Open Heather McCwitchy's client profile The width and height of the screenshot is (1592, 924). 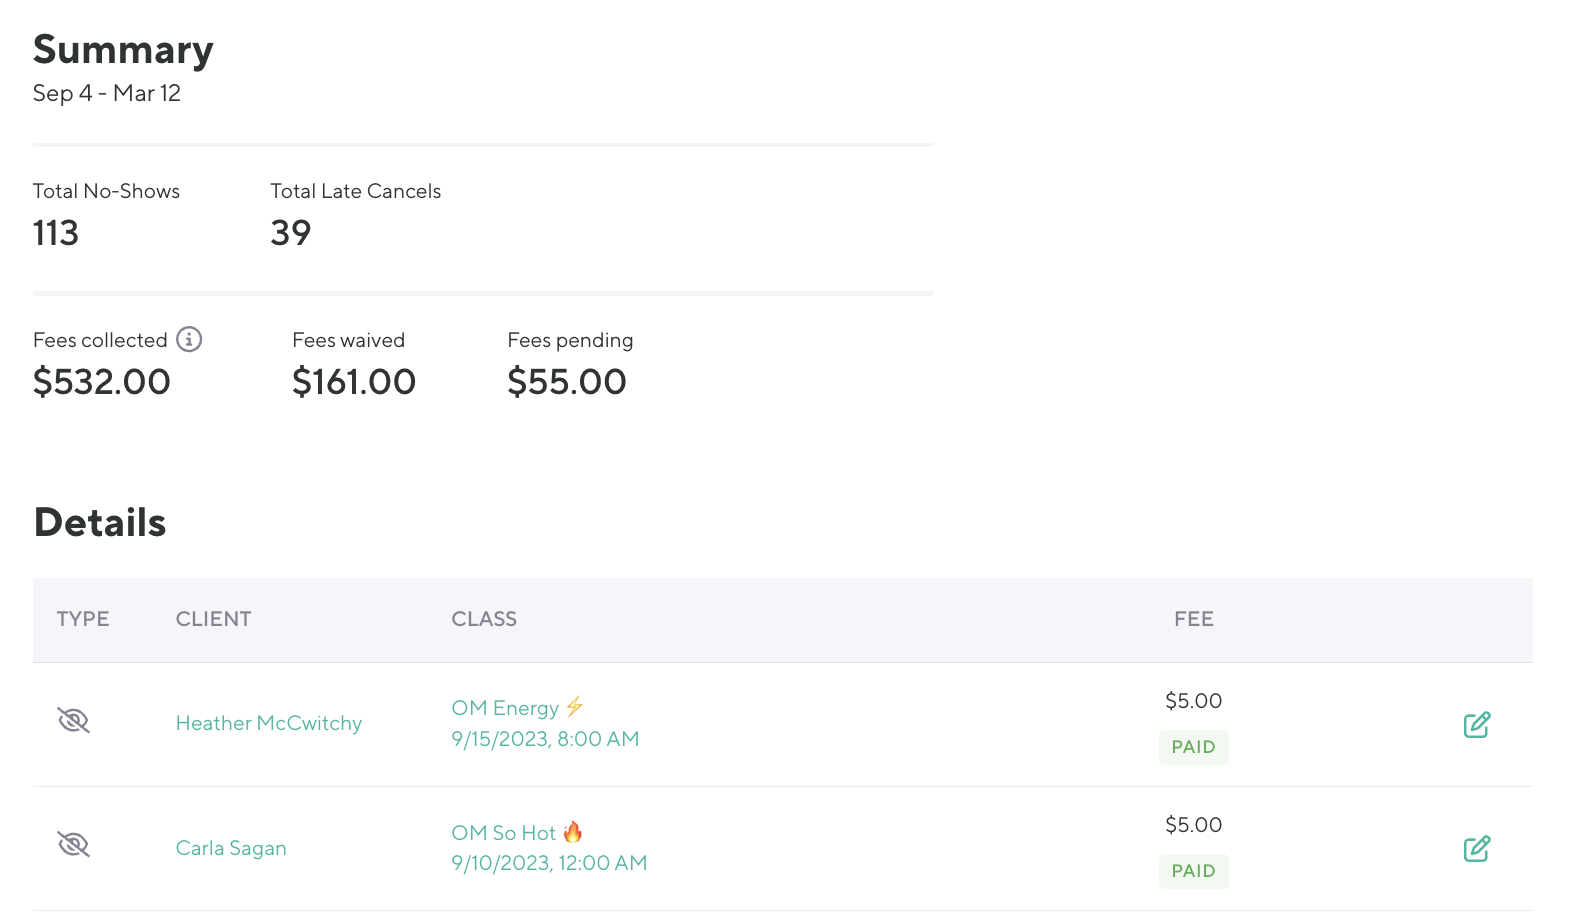point(268,723)
